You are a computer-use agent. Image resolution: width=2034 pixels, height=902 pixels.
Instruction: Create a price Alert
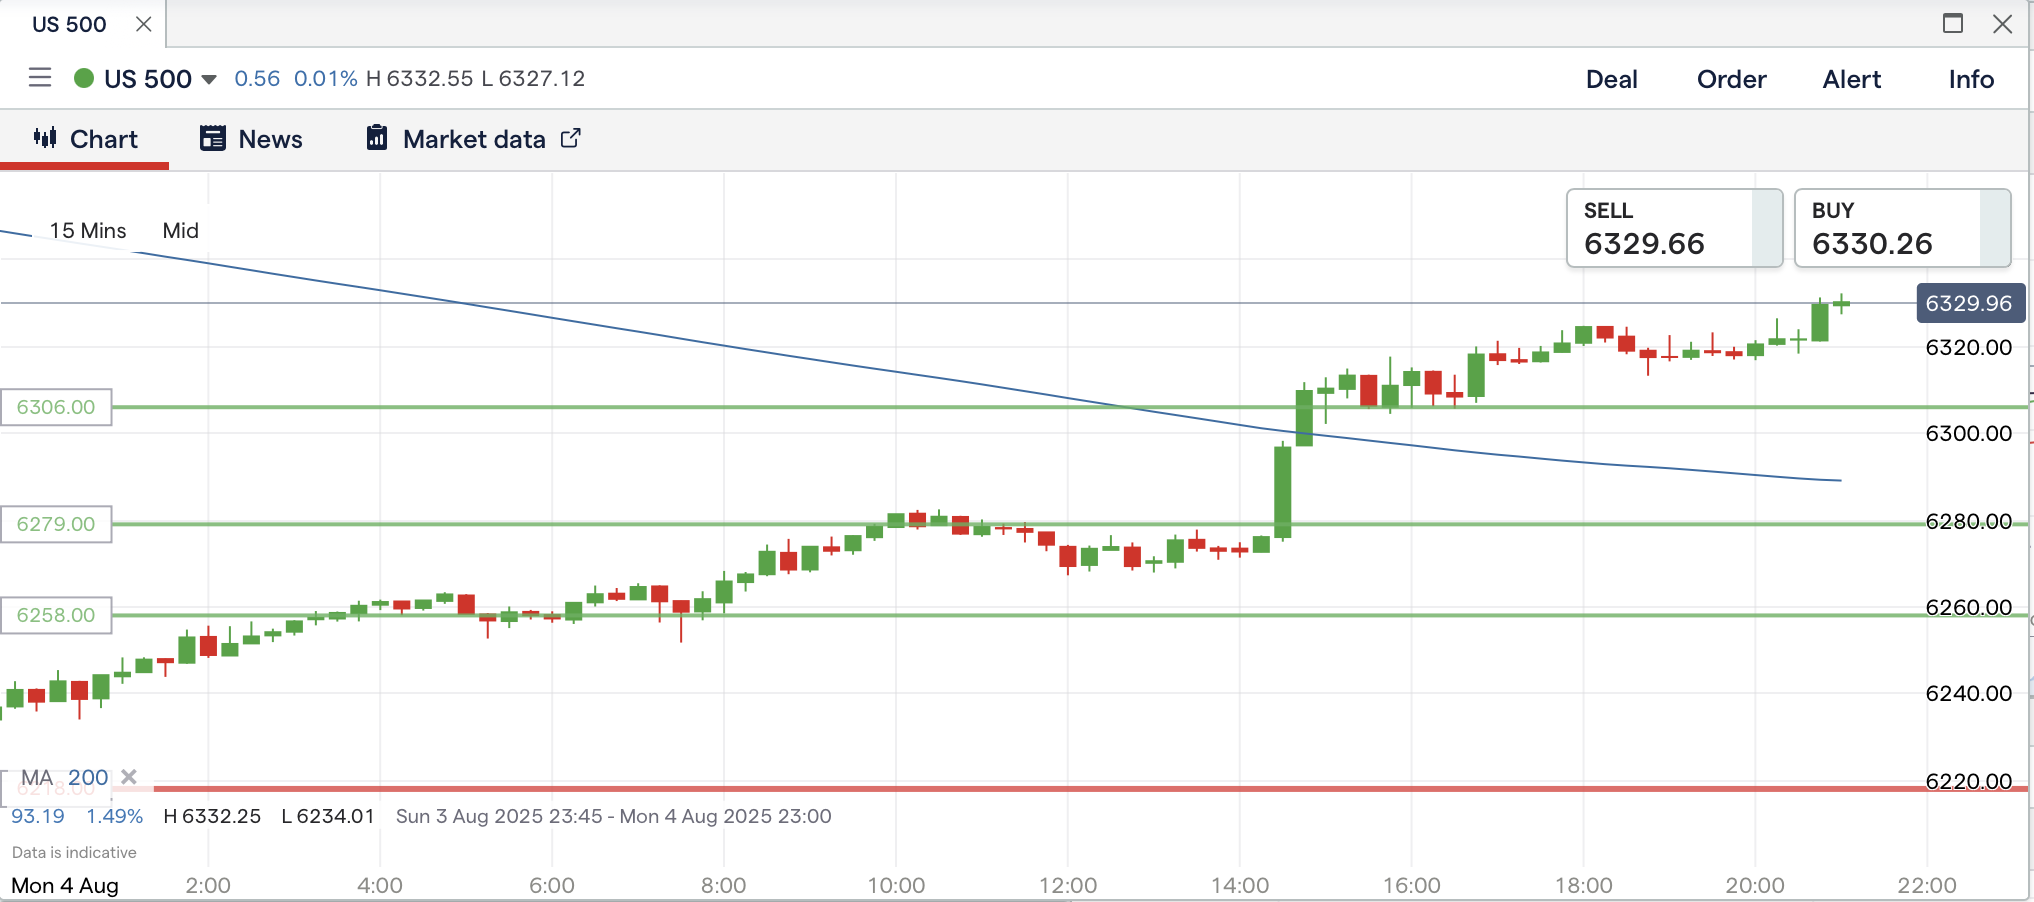(1851, 79)
